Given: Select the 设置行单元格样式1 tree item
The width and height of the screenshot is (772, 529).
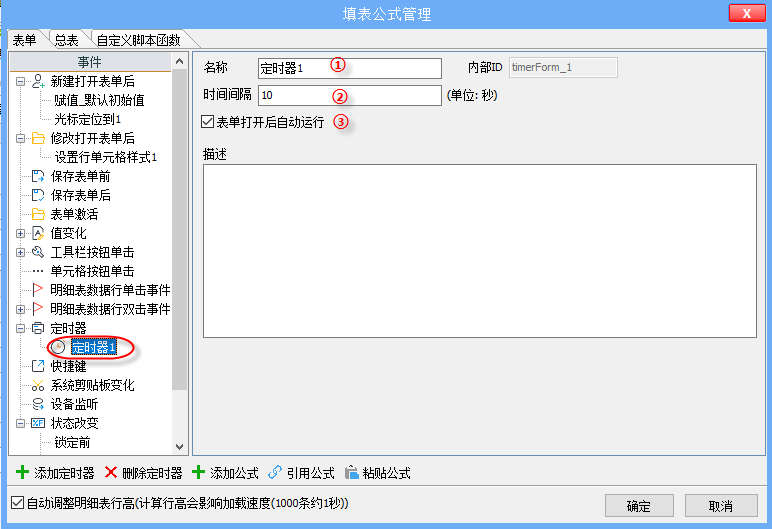Looking at the screenshot, I should 106,158.
